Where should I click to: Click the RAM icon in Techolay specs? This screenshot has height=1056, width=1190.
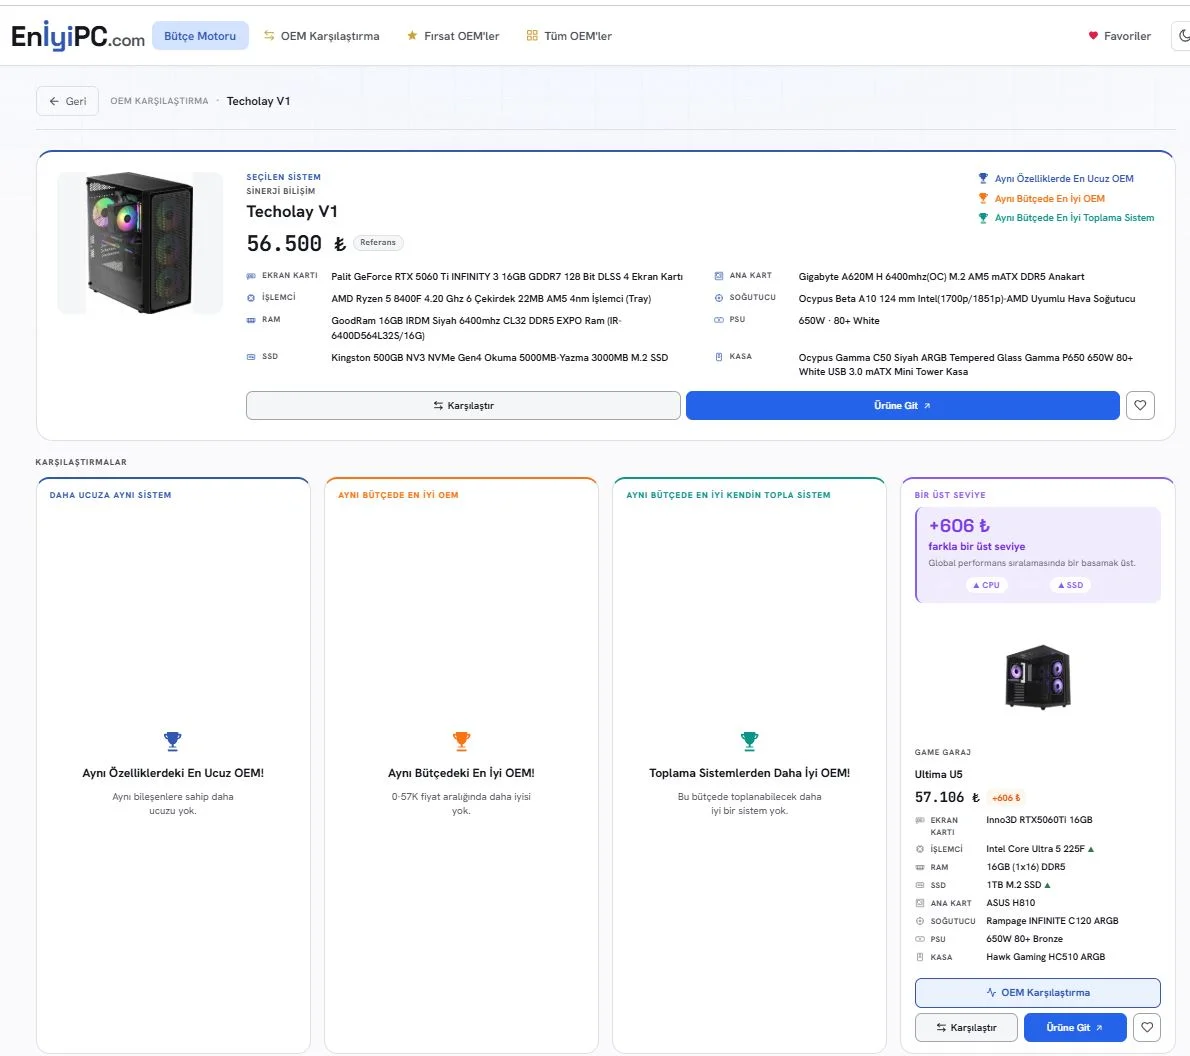pyautogui.click(x=251, y=320)
